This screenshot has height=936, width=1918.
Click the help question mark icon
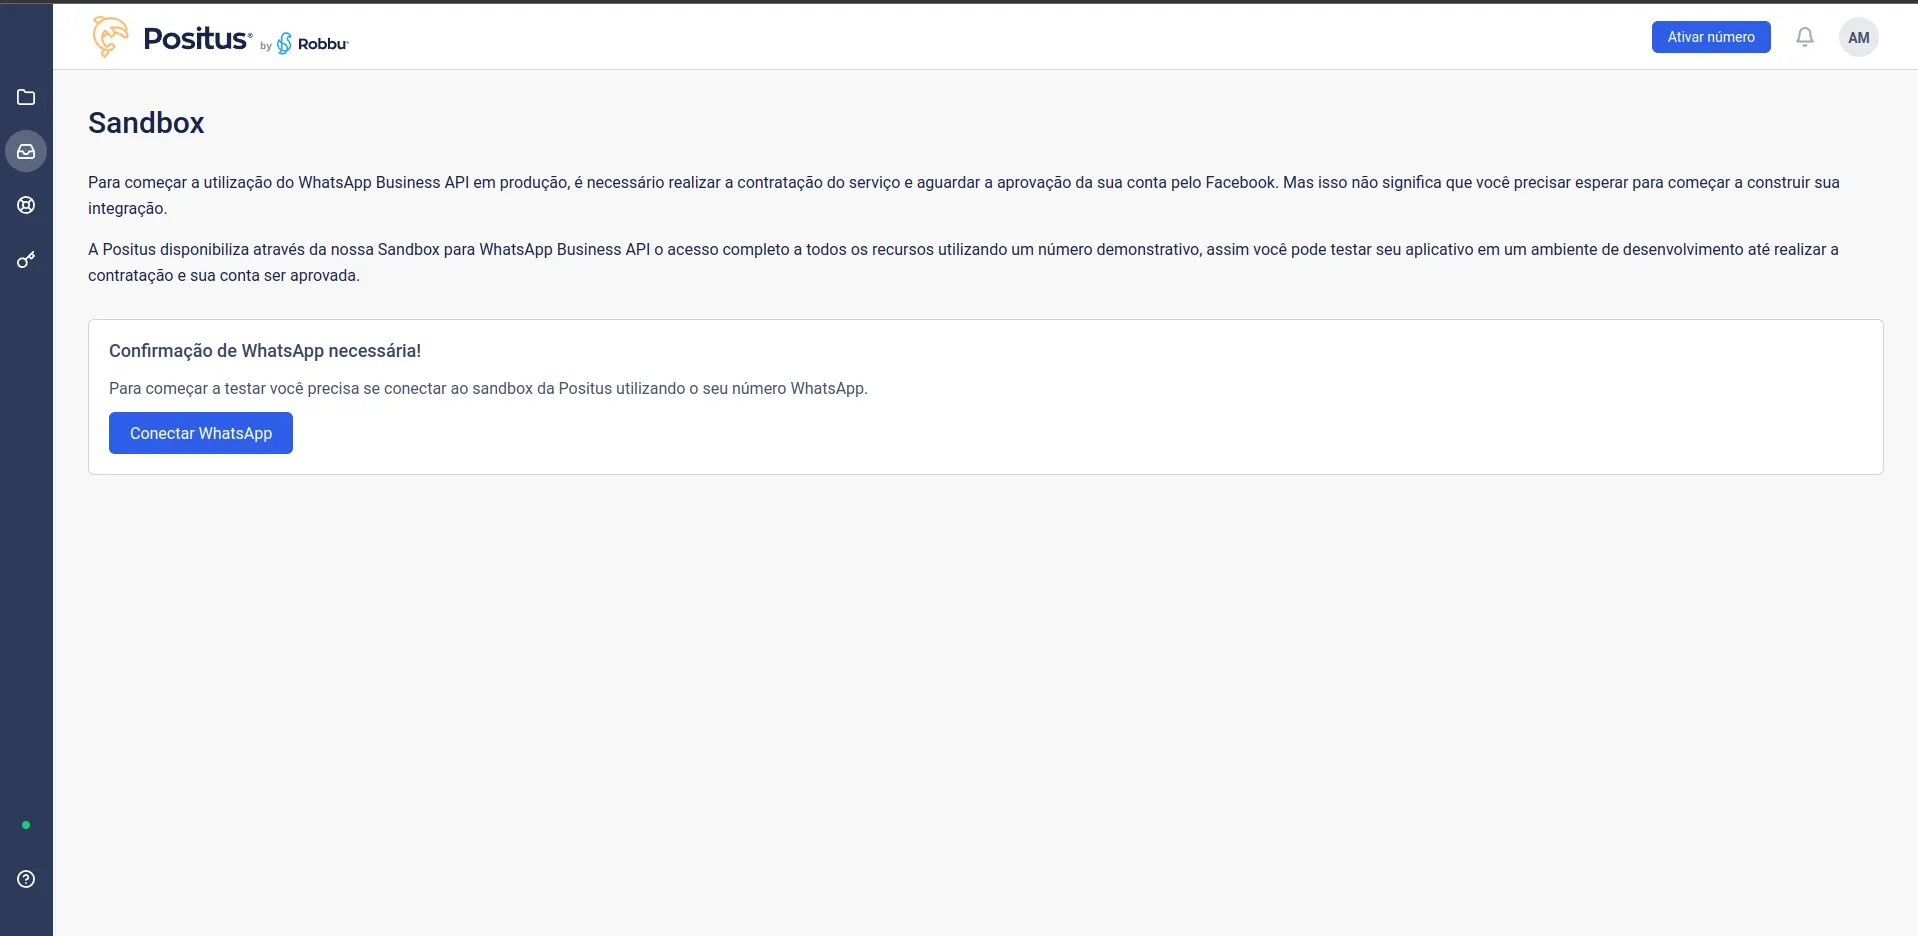click(26, 879)
